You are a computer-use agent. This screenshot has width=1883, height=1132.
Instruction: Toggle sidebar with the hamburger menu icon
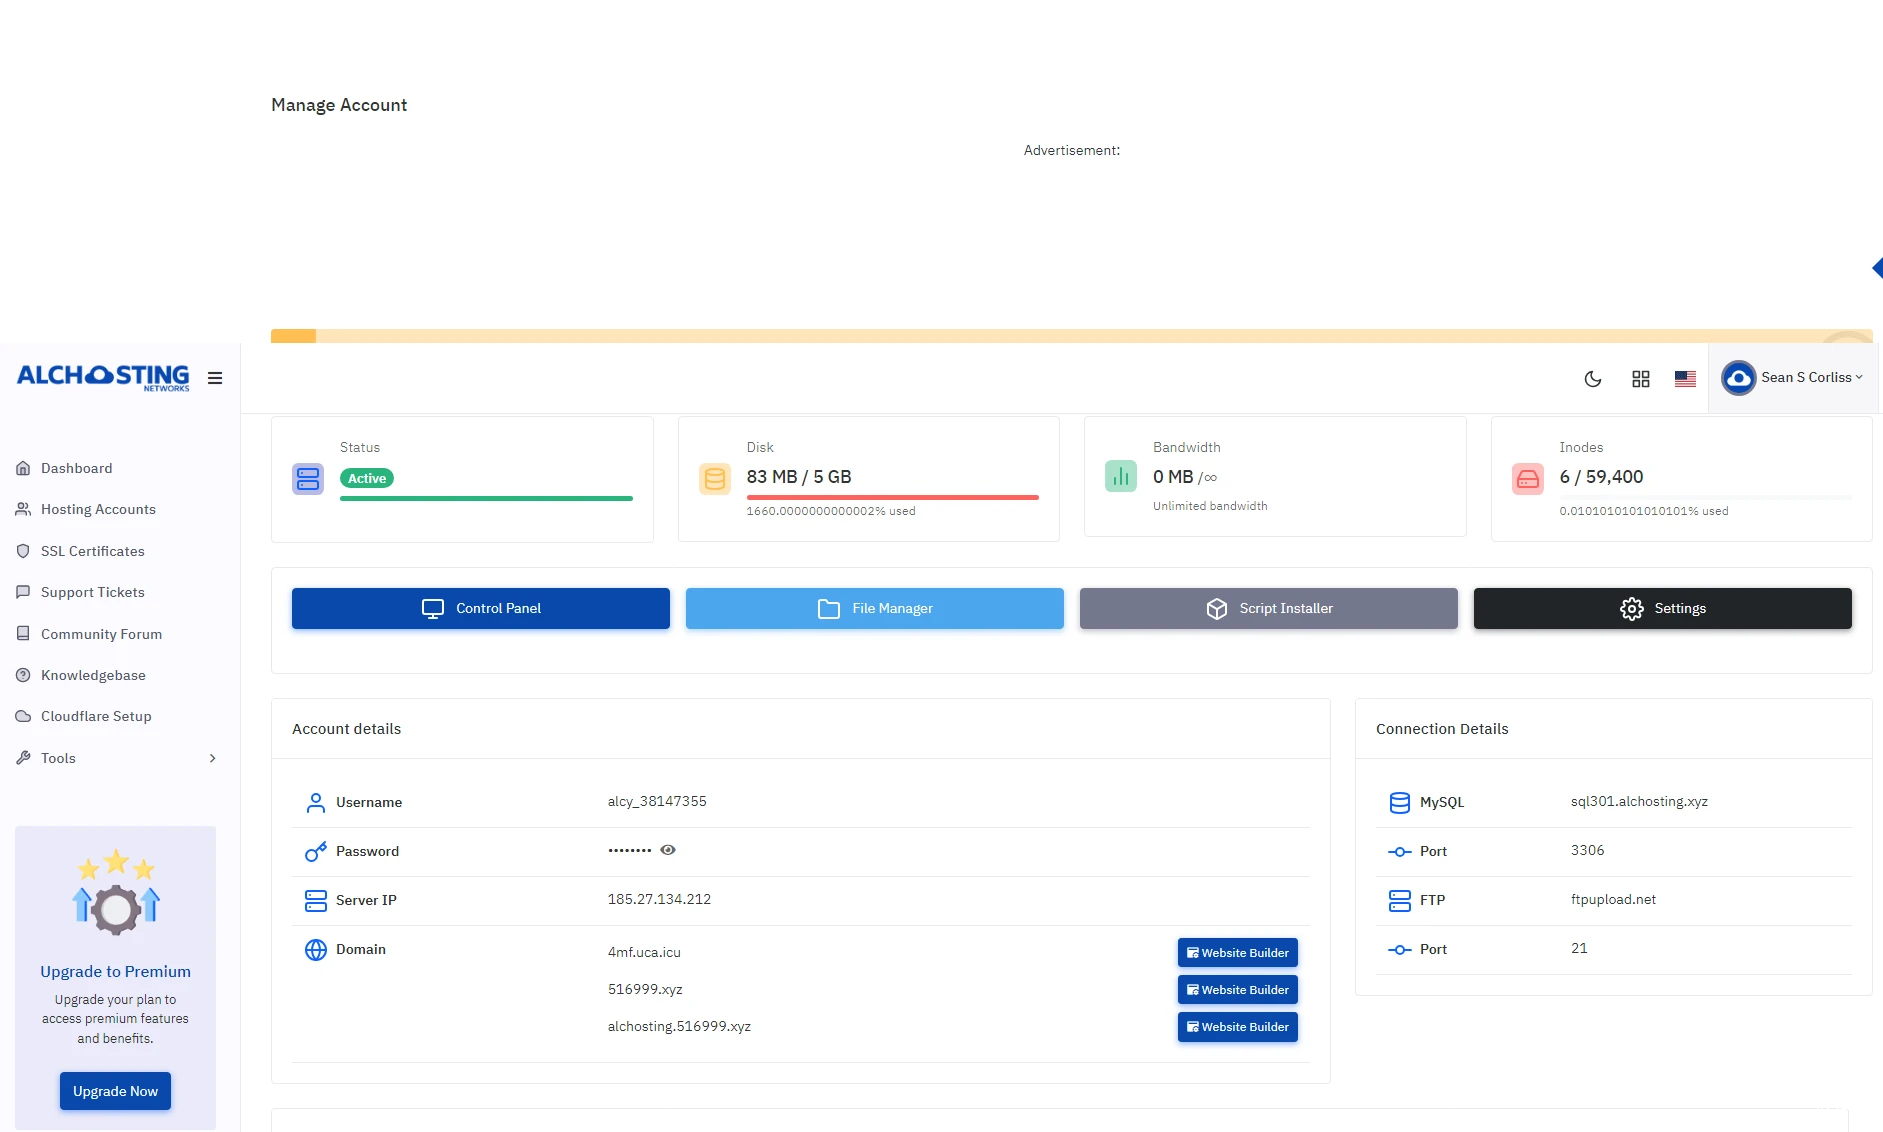click(x=215, y=378)
